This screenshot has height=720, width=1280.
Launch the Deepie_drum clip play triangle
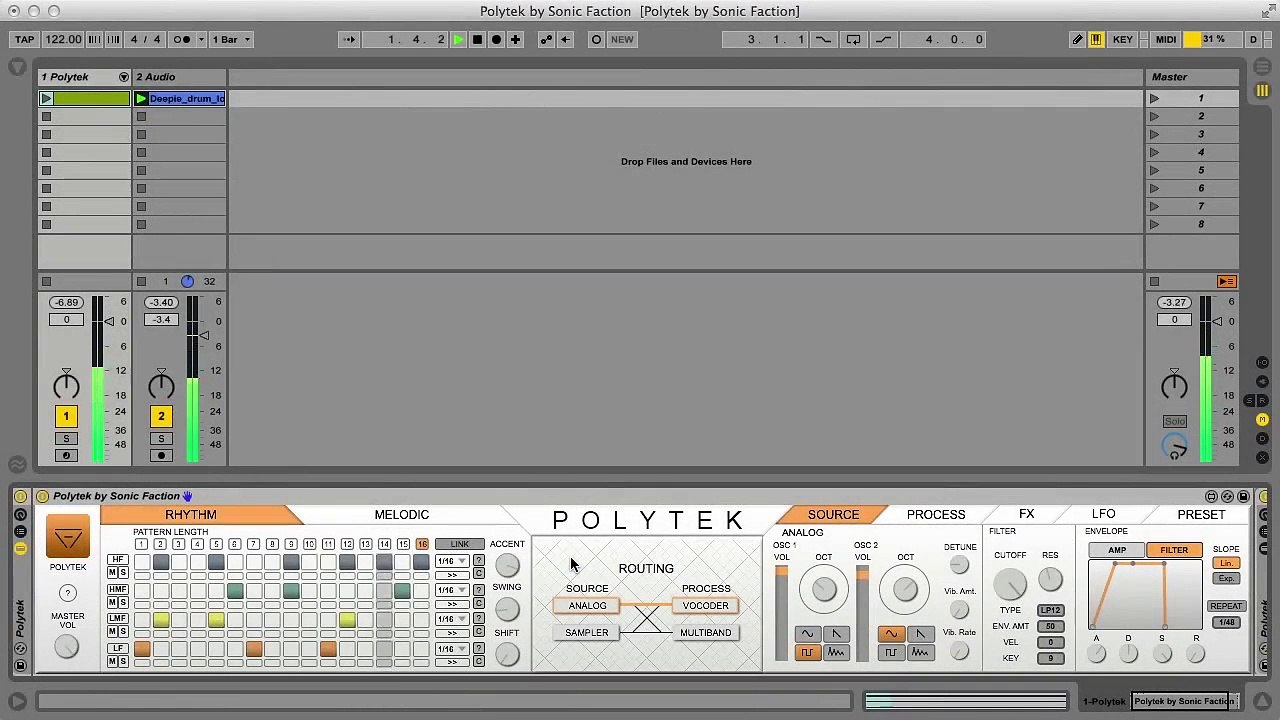[x=141, y=98]
